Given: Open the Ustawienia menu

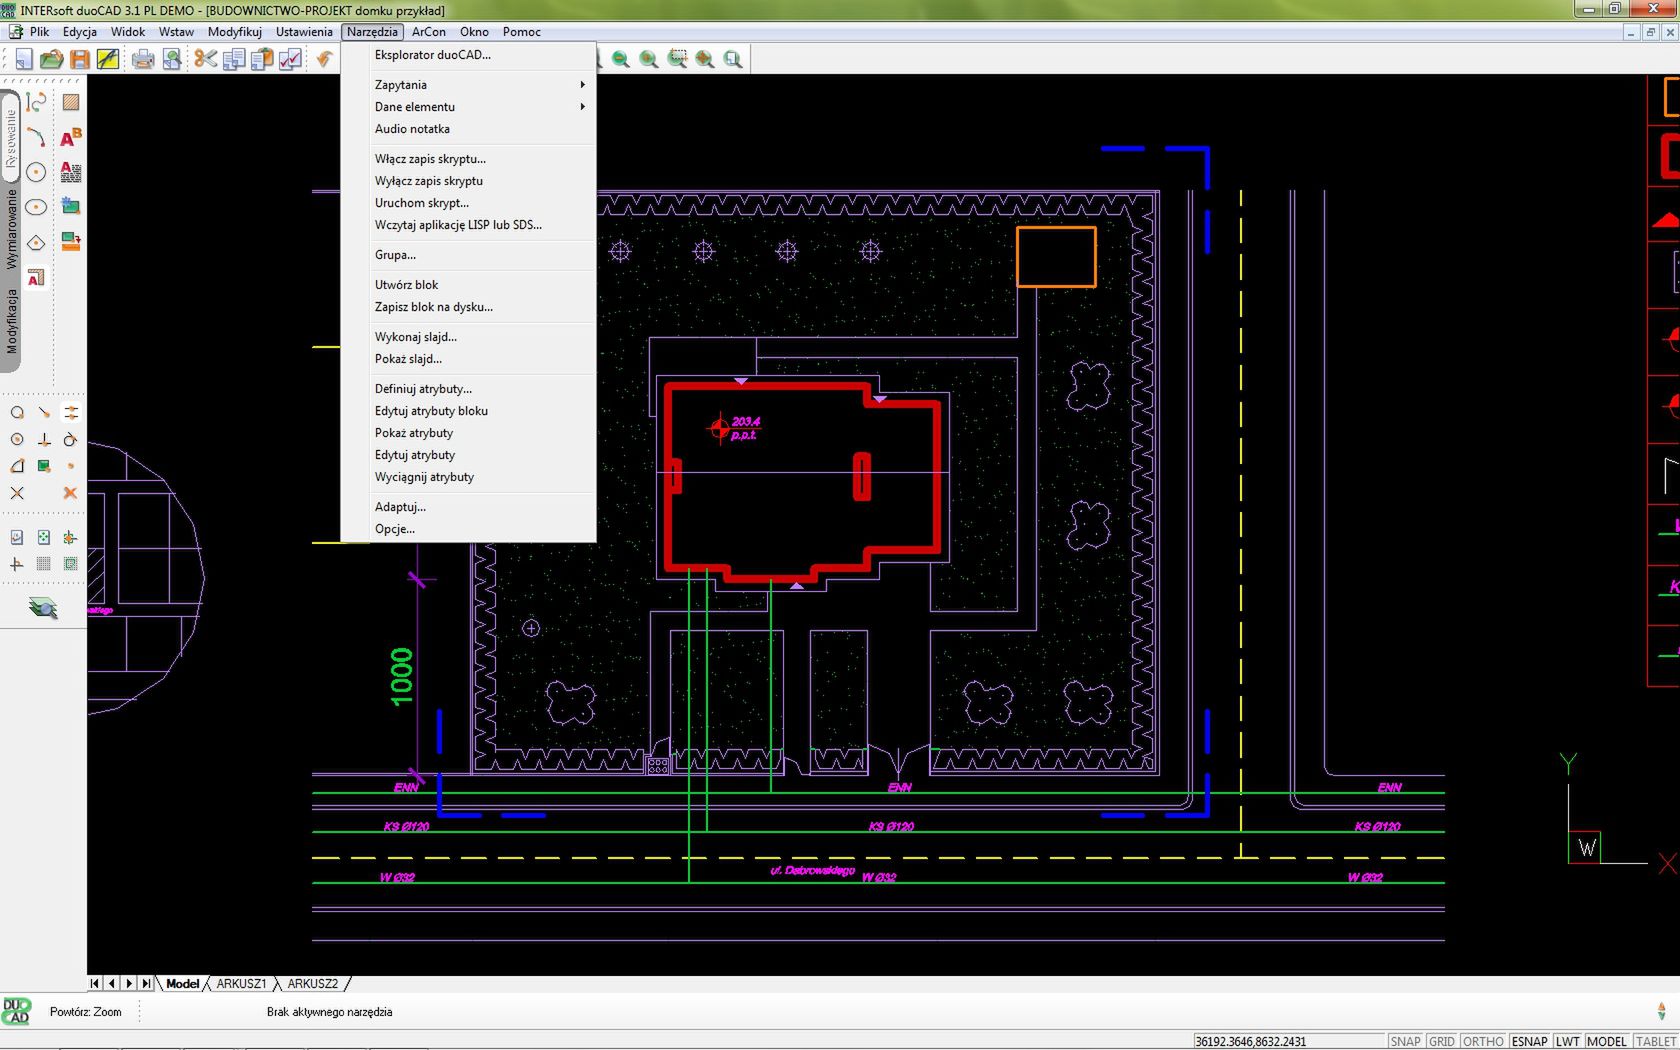Looking at the screenshot, I should pyautogui.click(x=304, y=32).
